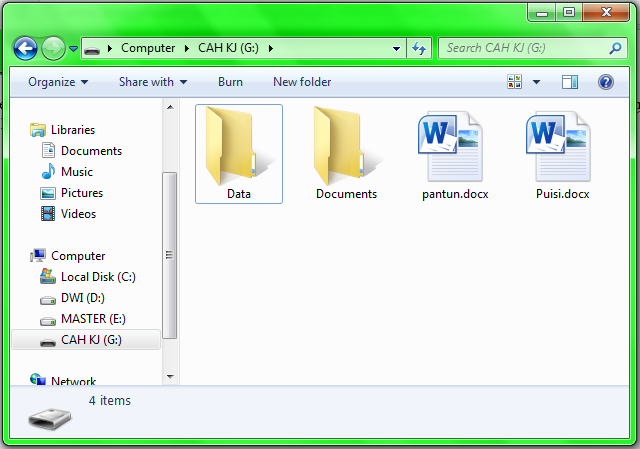640x449 pixels.
Task: Select the Puisi.docx Word file icon
Action: click(559, 147)
